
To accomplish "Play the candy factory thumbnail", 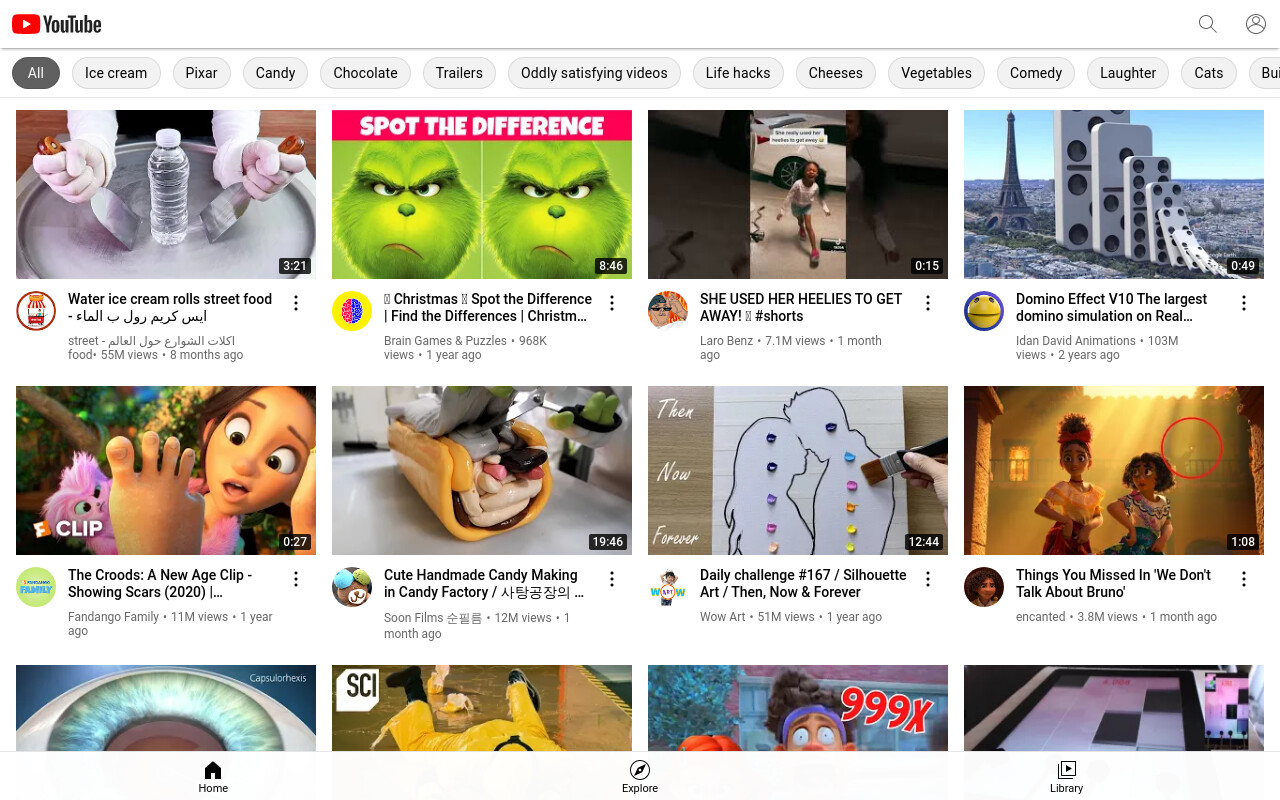I will 482,470.
